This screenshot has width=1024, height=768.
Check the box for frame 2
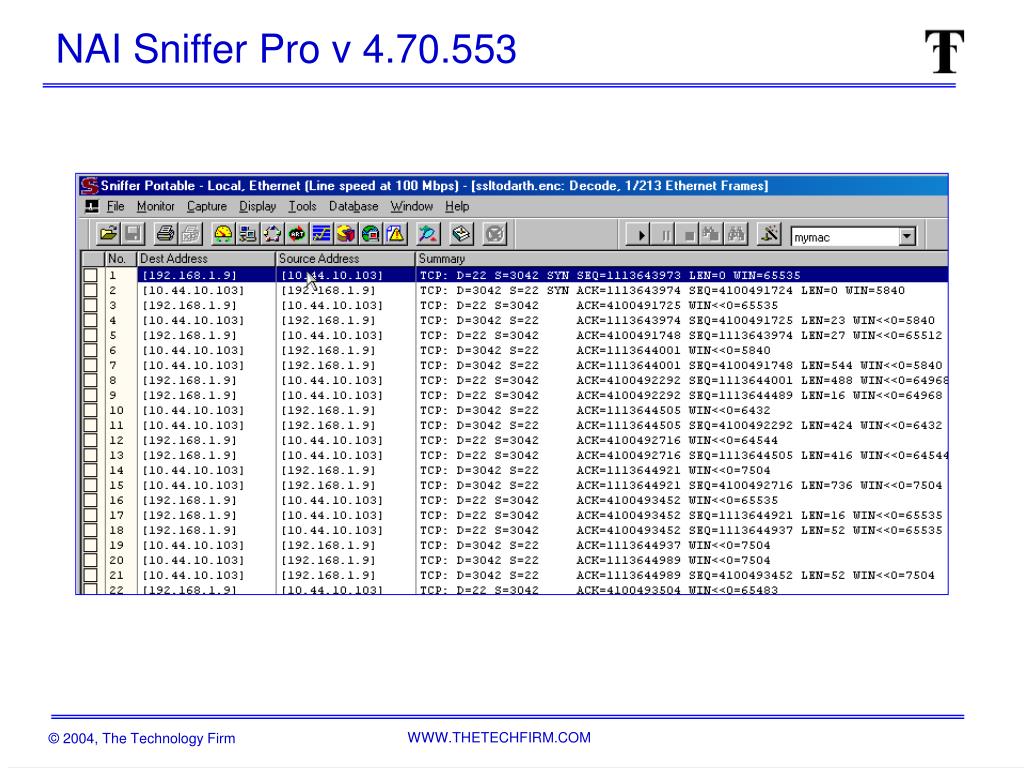pos(91,290)
